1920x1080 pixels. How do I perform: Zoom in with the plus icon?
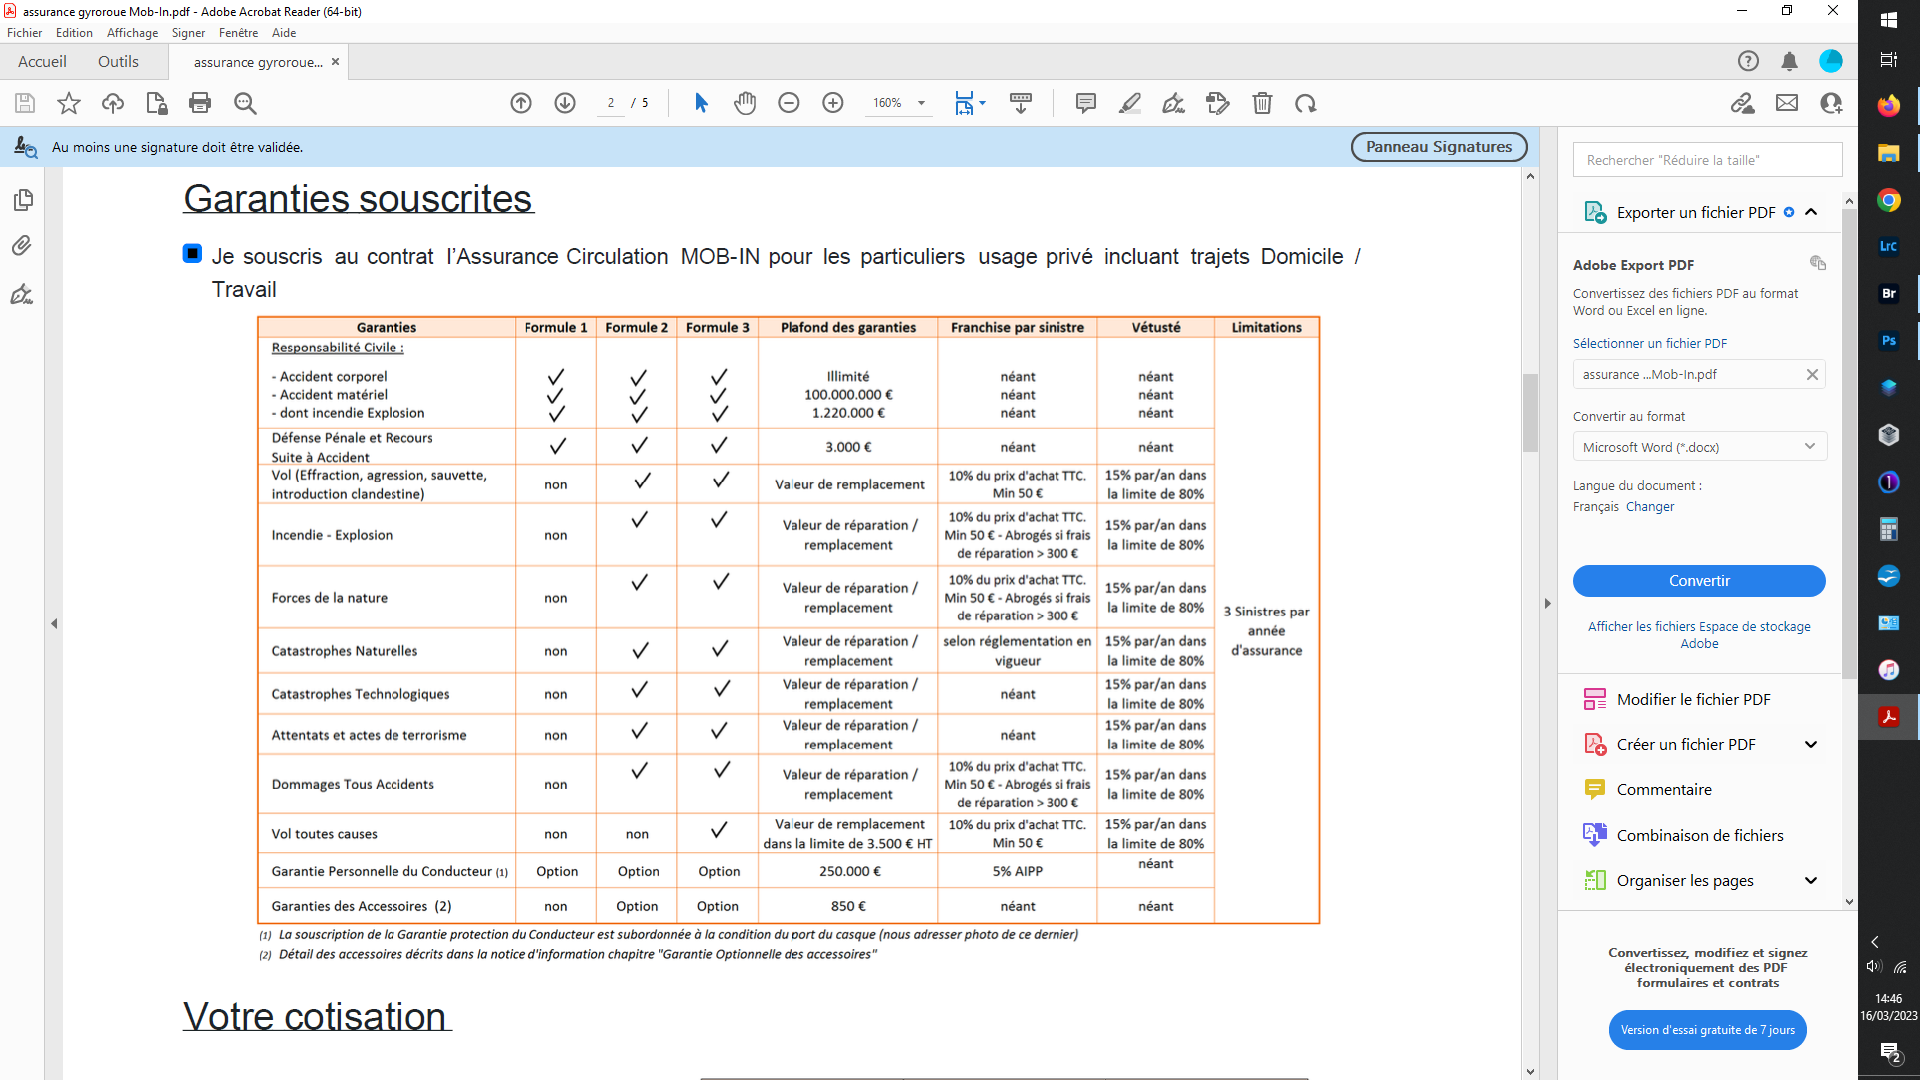coord(833,103)
